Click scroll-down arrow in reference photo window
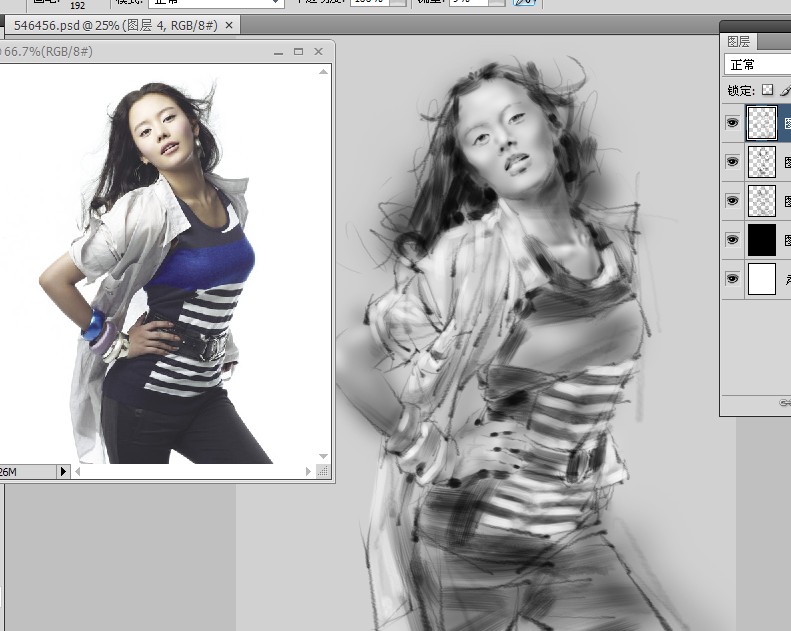Viewport: 791px width, 631px height. click(323, 456)
